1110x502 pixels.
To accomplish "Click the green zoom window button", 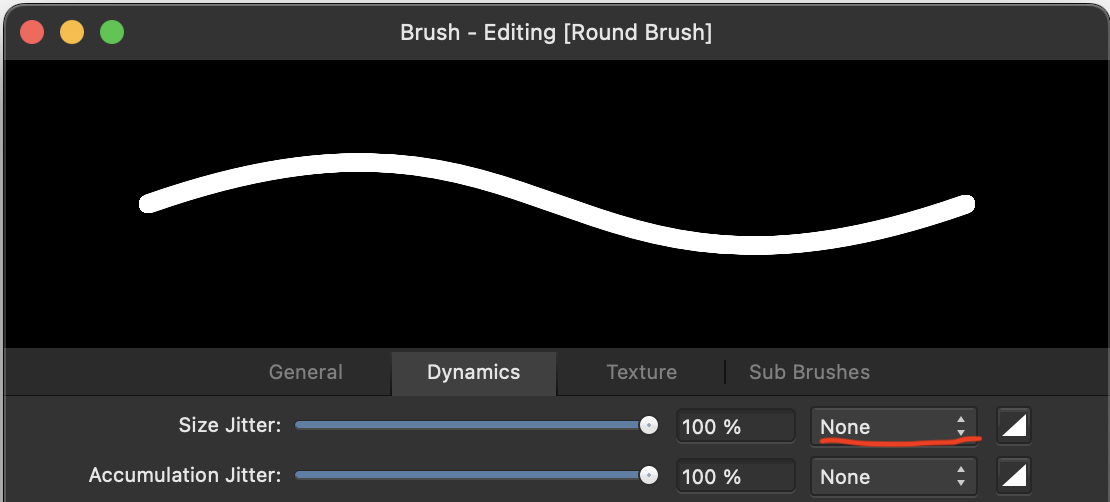I will pyautogui.click(x=112, y=33).
